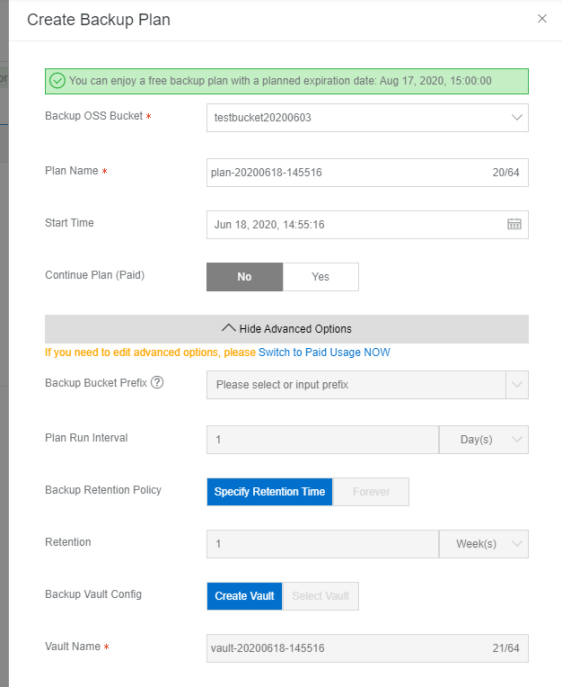Viewport: 562px width, 693px height.
Task: Click the 'Backup Retention Policy' label
Action: pos(103,490)
